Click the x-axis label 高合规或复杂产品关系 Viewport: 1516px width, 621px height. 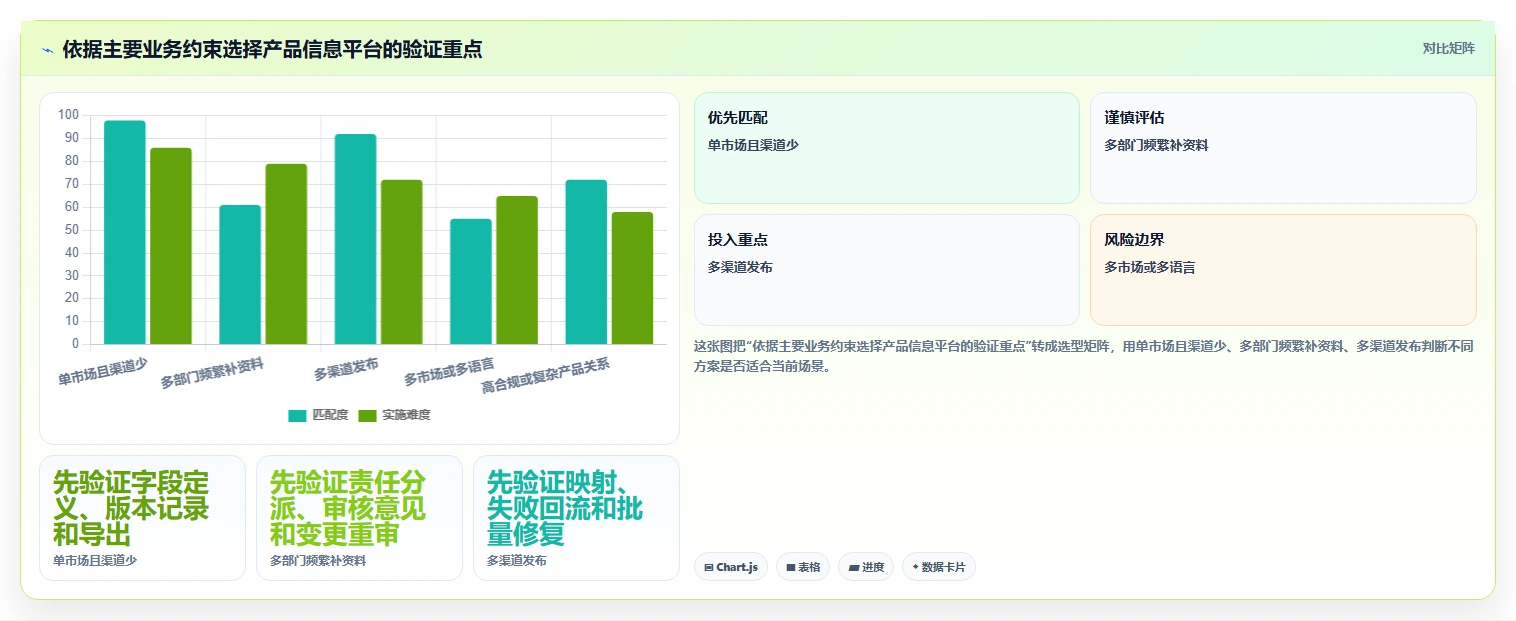coord(545,376)
